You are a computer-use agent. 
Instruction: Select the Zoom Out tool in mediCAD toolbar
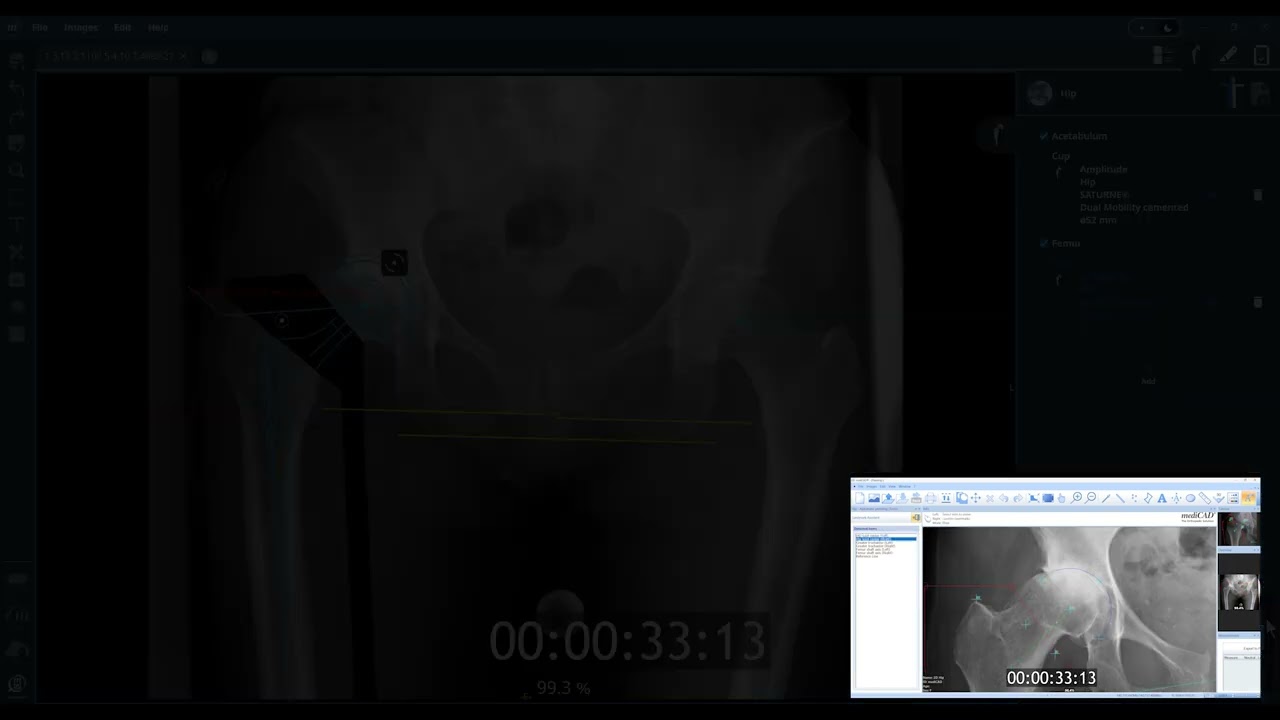pos(1089,498)
